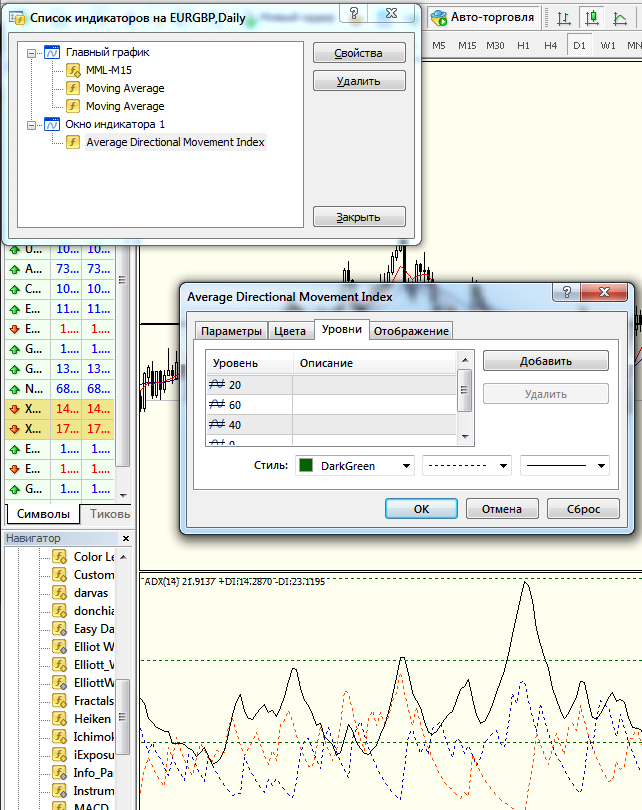The width and height of the screenshot is (642, 810).
Task: Click the MML-M15 indicator icon
Action: pos(73,70)
